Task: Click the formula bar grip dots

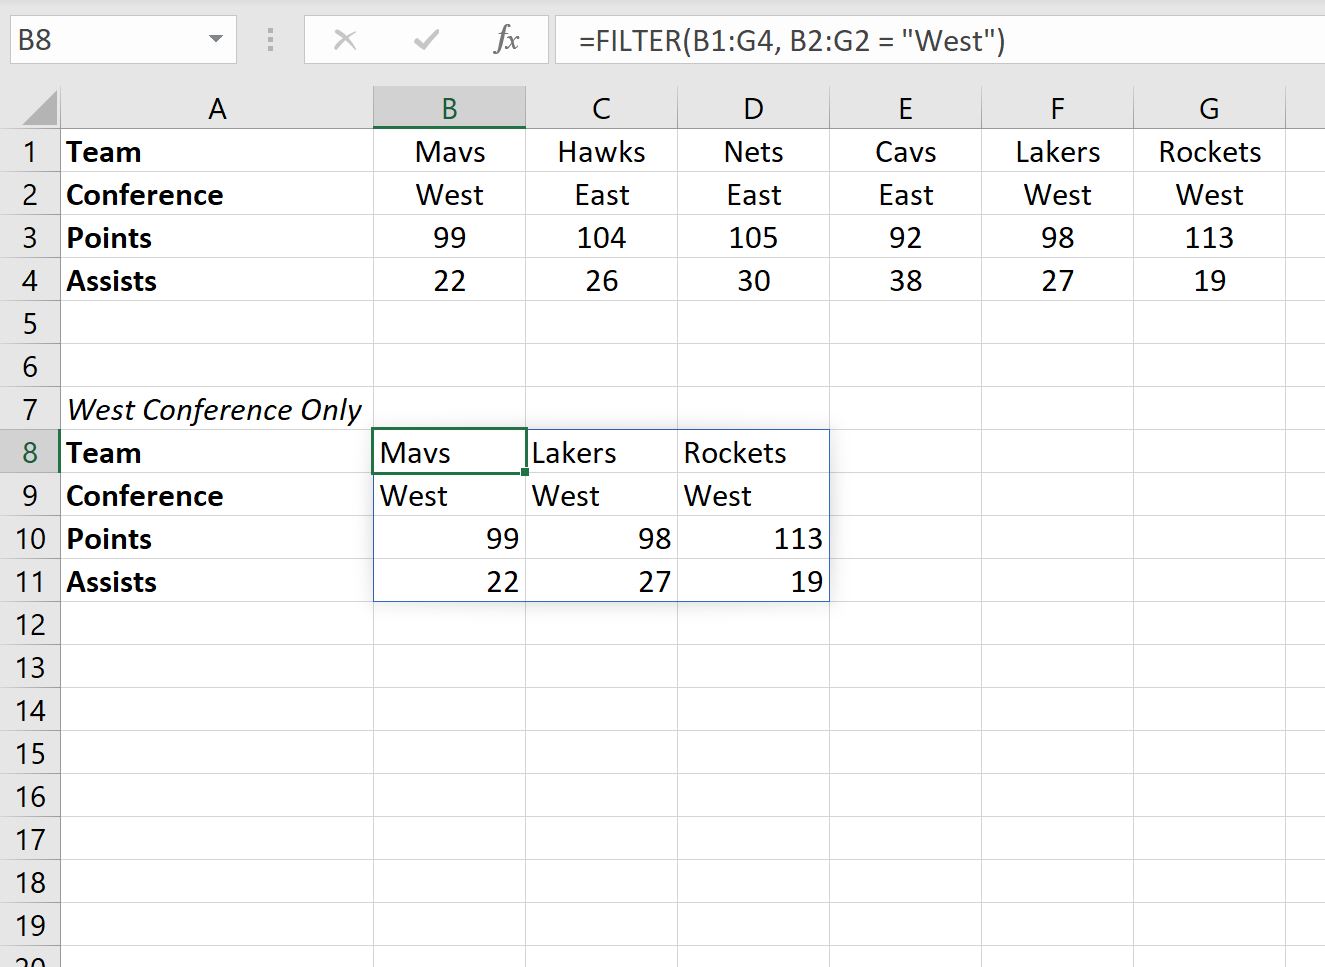Action: tap(270, 40)
